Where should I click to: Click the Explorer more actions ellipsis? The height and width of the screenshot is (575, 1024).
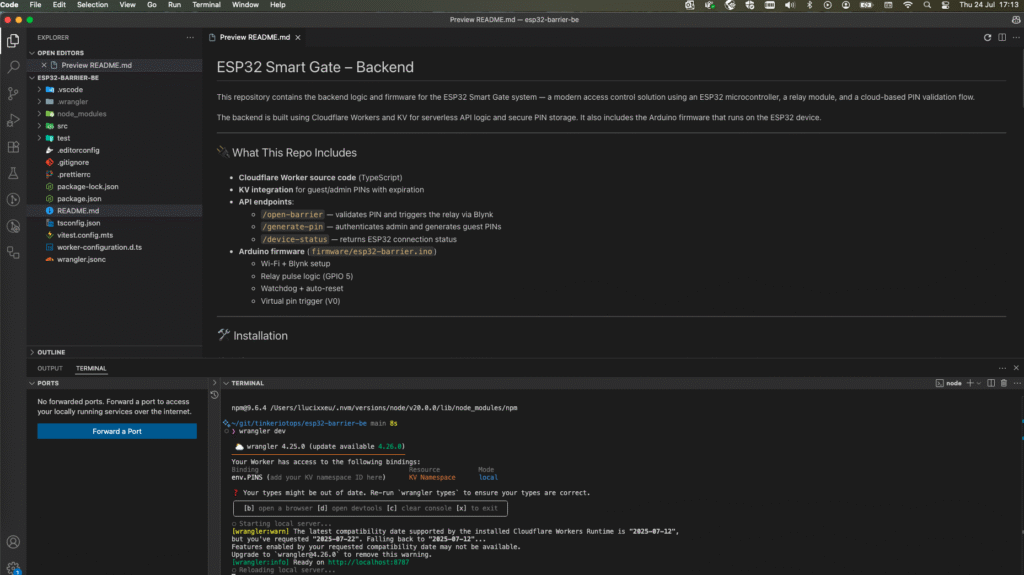190,37
